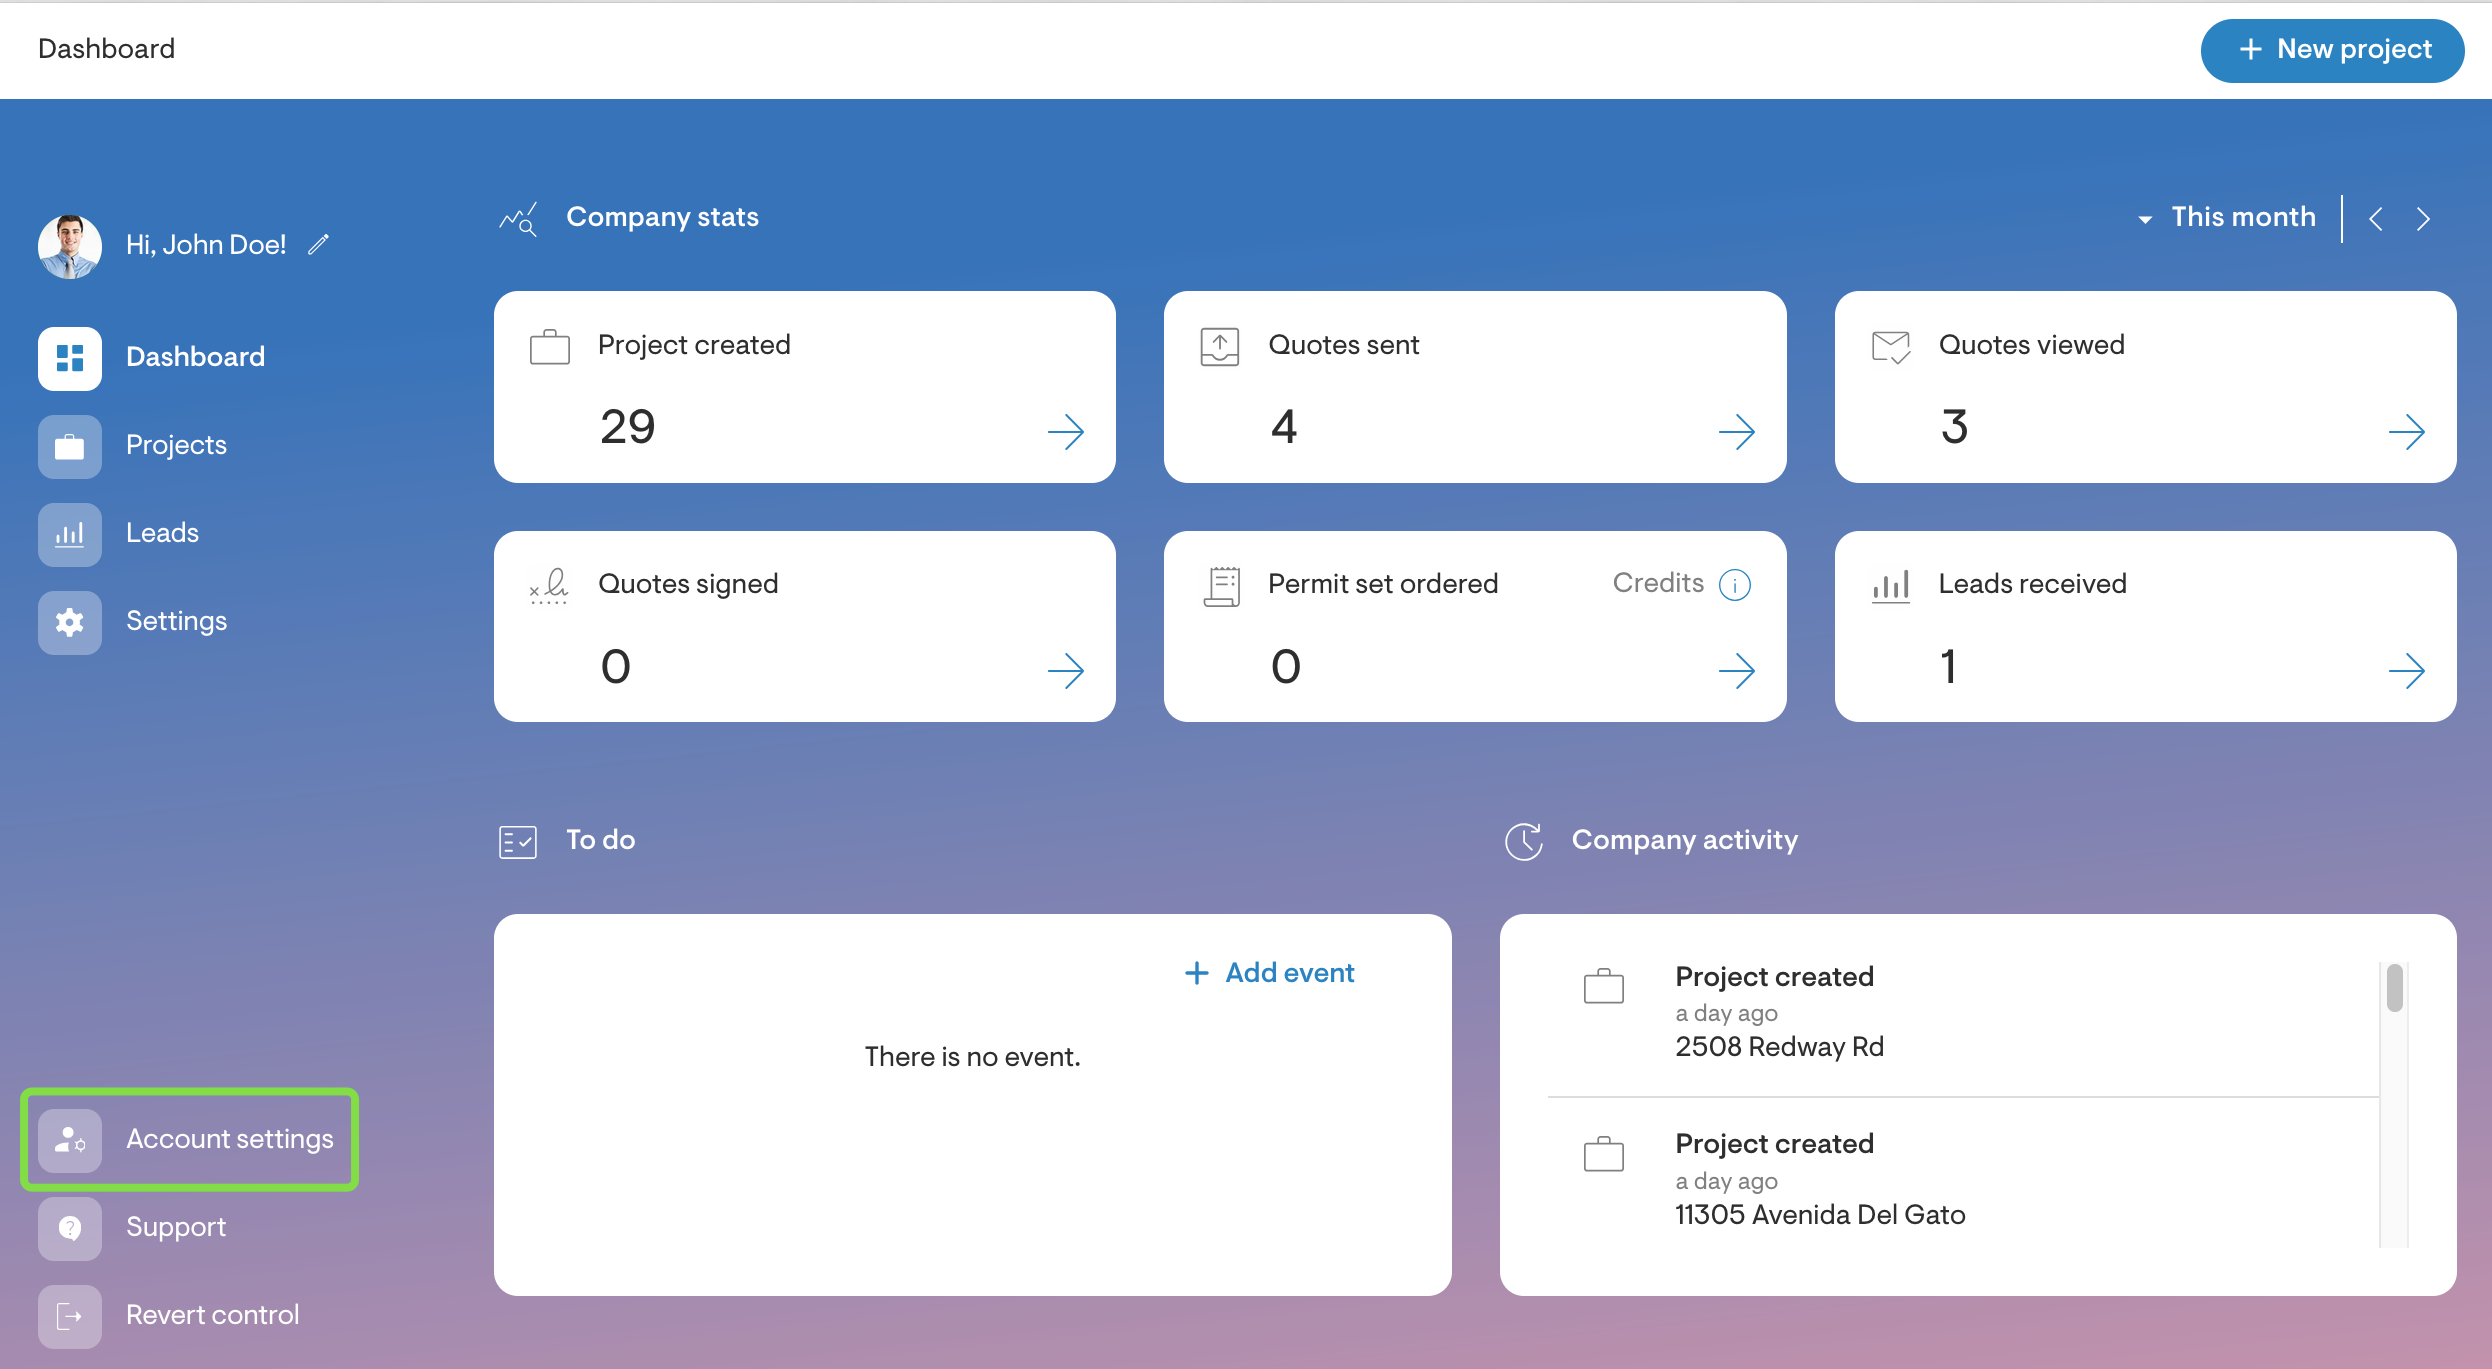
Task: Click briefcase icon beside 2508 Redway Rd
Action: [1603, 986]
